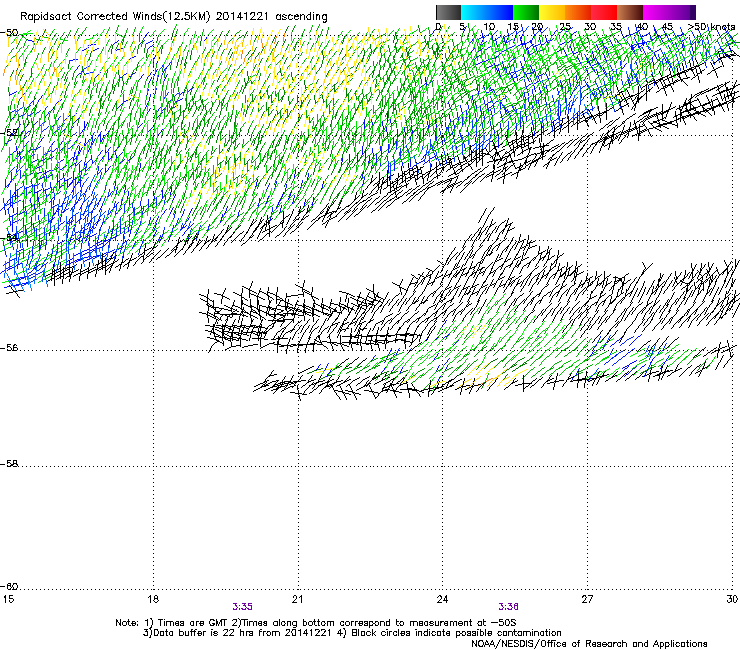Click the yellow 20-25 knots color swatch
740x650 pixels.
552,12
